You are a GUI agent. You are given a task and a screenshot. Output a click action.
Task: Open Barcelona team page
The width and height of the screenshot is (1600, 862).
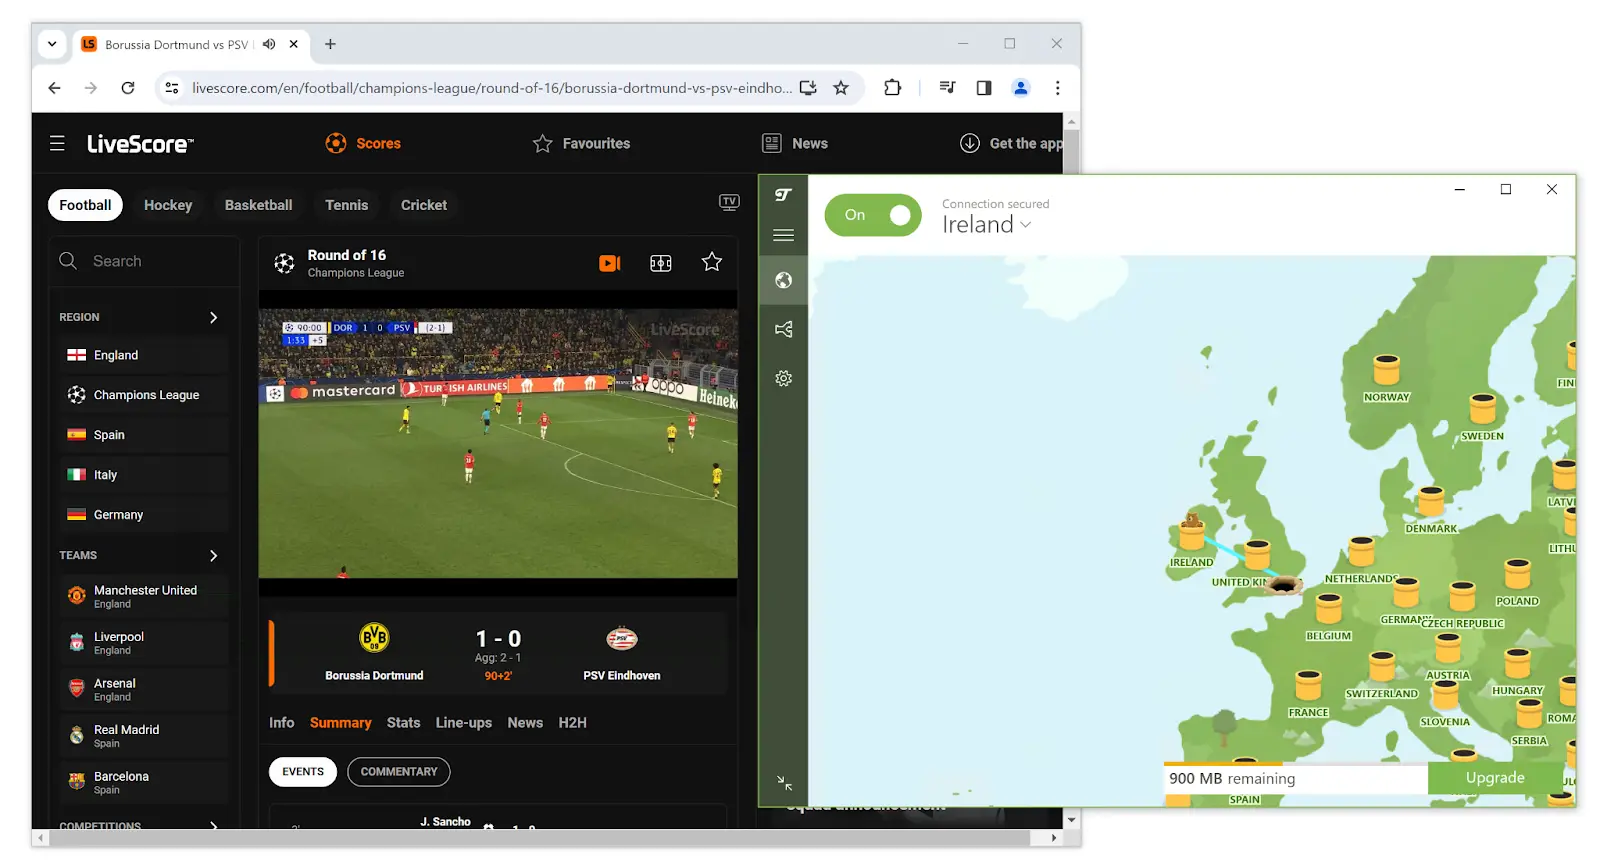(x=144, y=783)
